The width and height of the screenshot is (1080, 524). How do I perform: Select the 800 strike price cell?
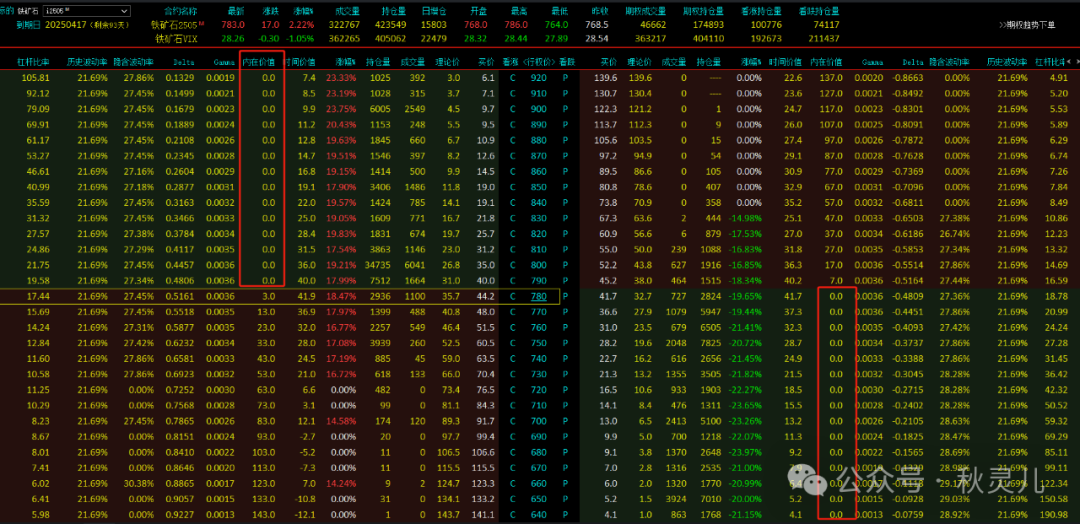[539, 265]
